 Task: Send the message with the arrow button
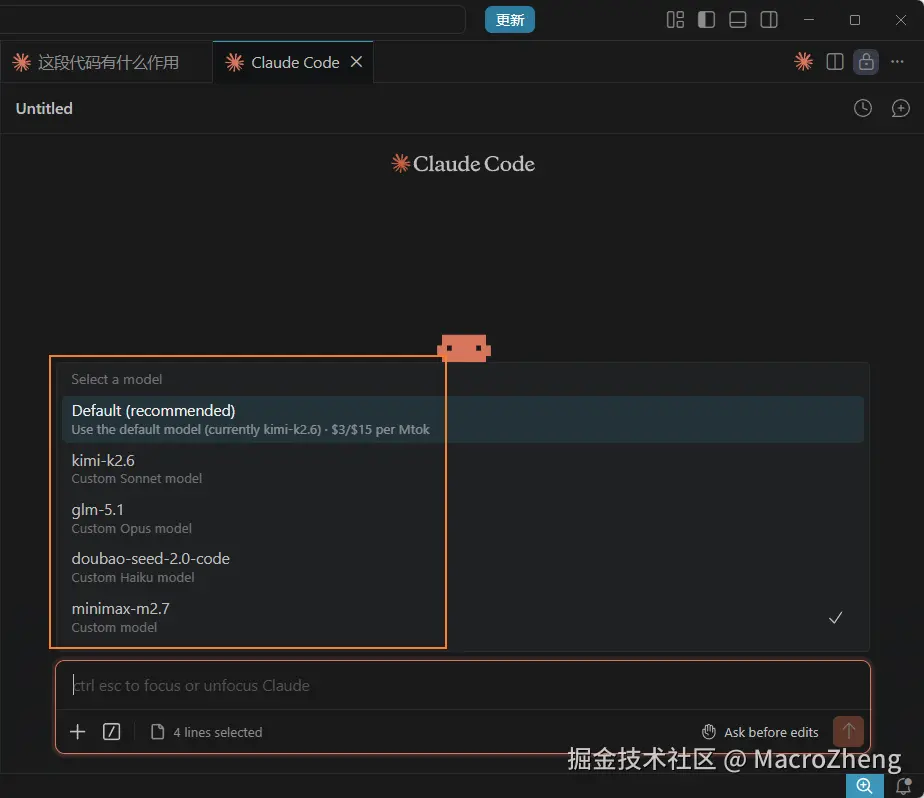[x=849, y=731]
